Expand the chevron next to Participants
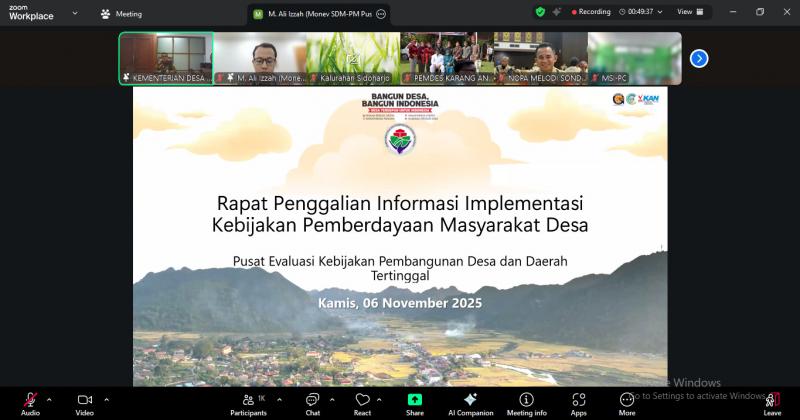This screenshot has width=800, height=420. 279,399
